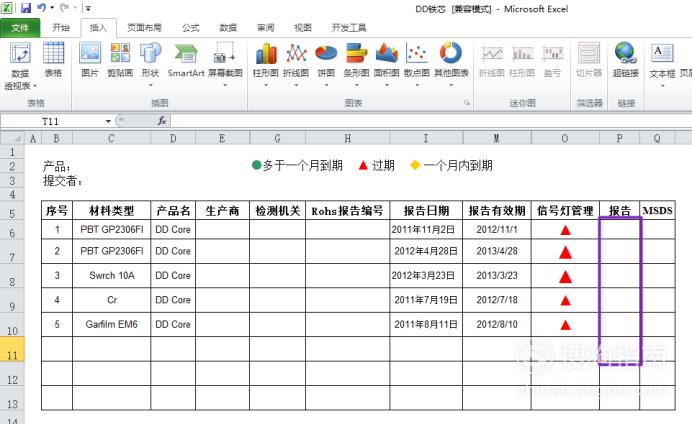Viewport: 692px width, 424px height.
Task: Click the MSDS header cell
Action: pyautogui.click(x=657, y=210)
